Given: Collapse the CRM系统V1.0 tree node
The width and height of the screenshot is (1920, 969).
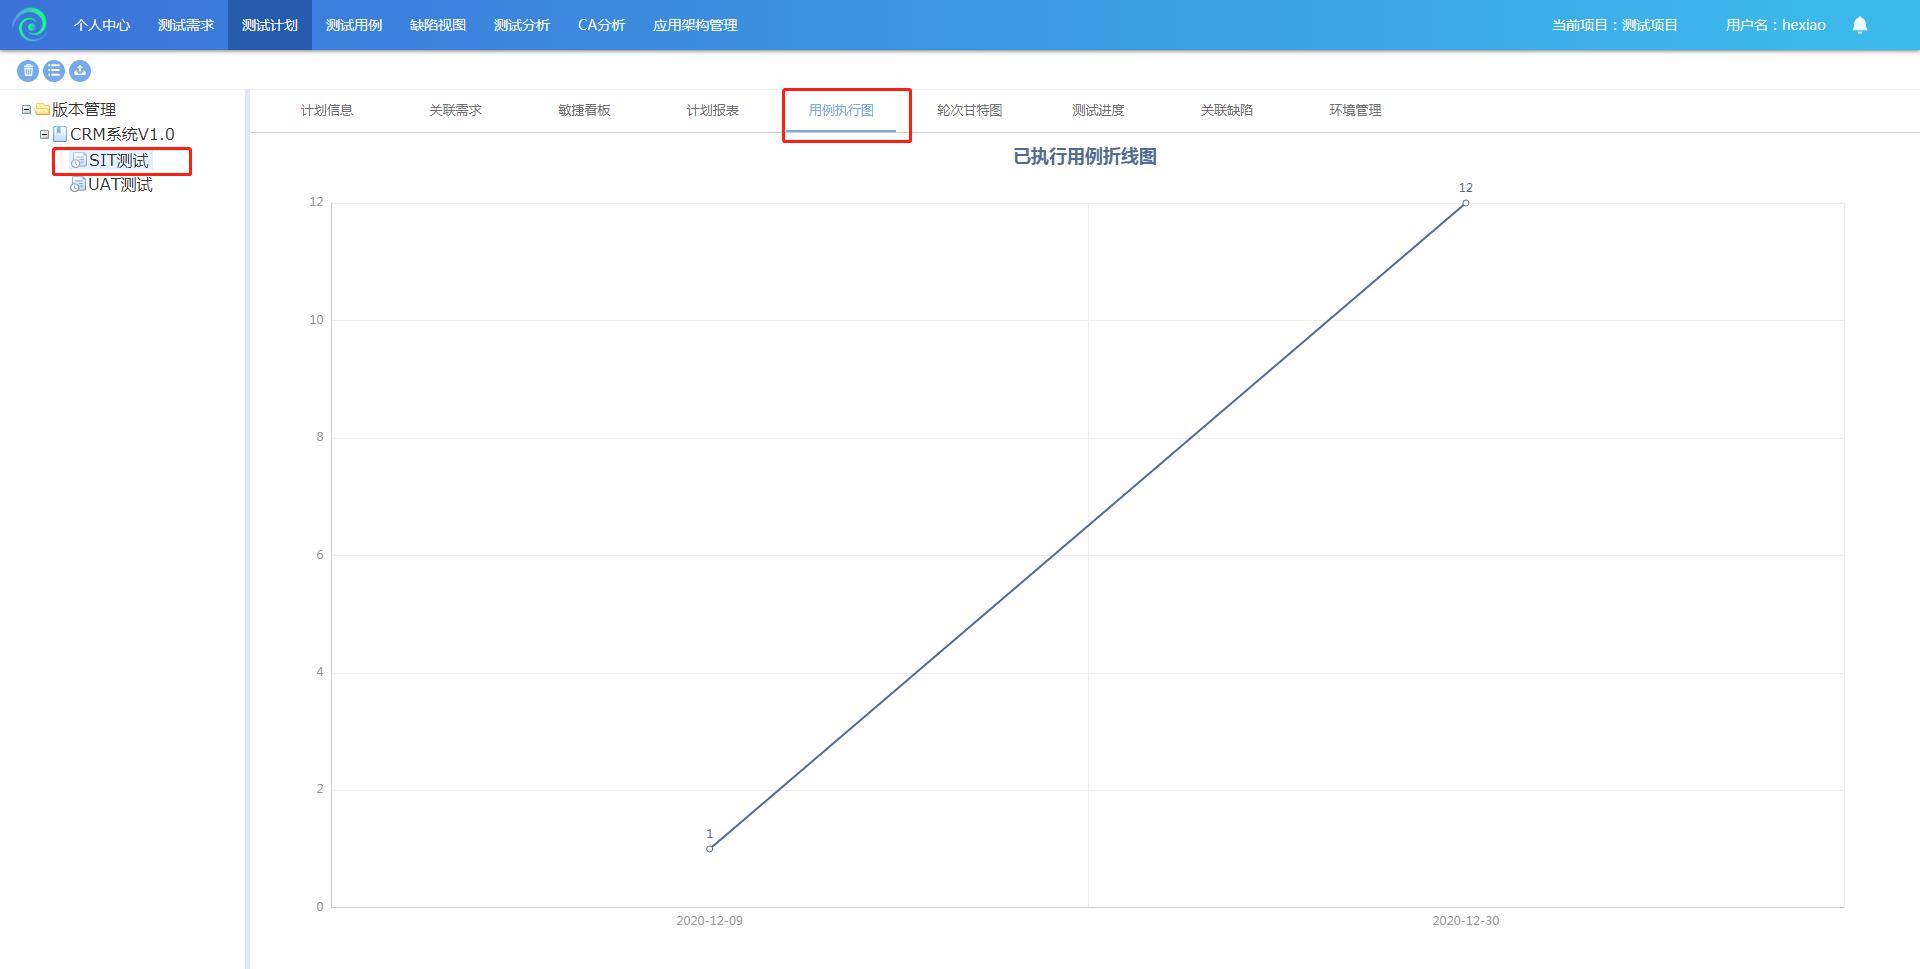Looking at the screenshot, I should point(44,134).
